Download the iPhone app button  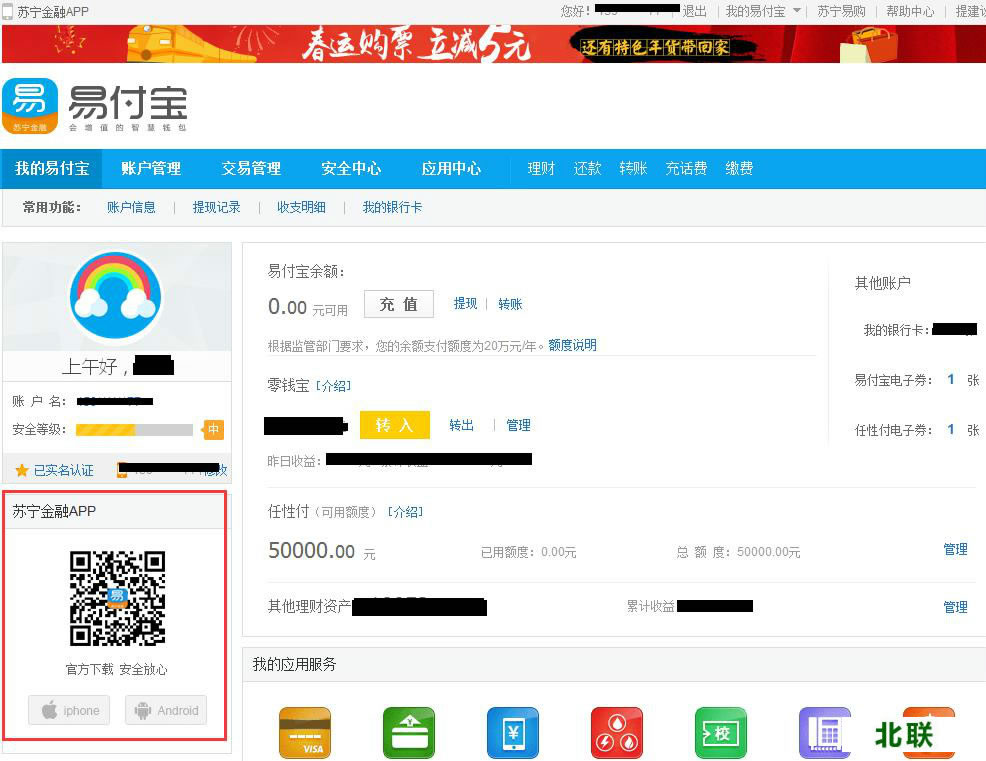(70, 711)
